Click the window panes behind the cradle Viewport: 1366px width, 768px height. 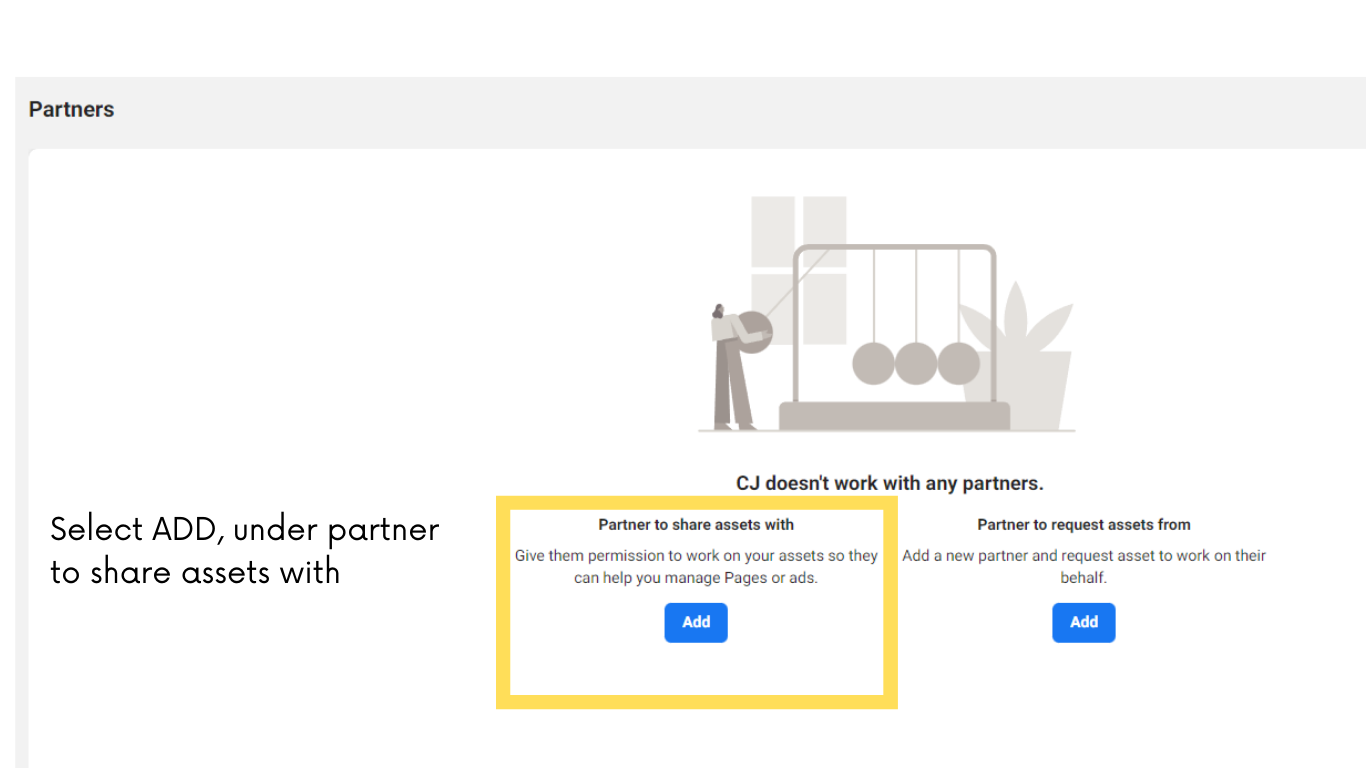799,270
